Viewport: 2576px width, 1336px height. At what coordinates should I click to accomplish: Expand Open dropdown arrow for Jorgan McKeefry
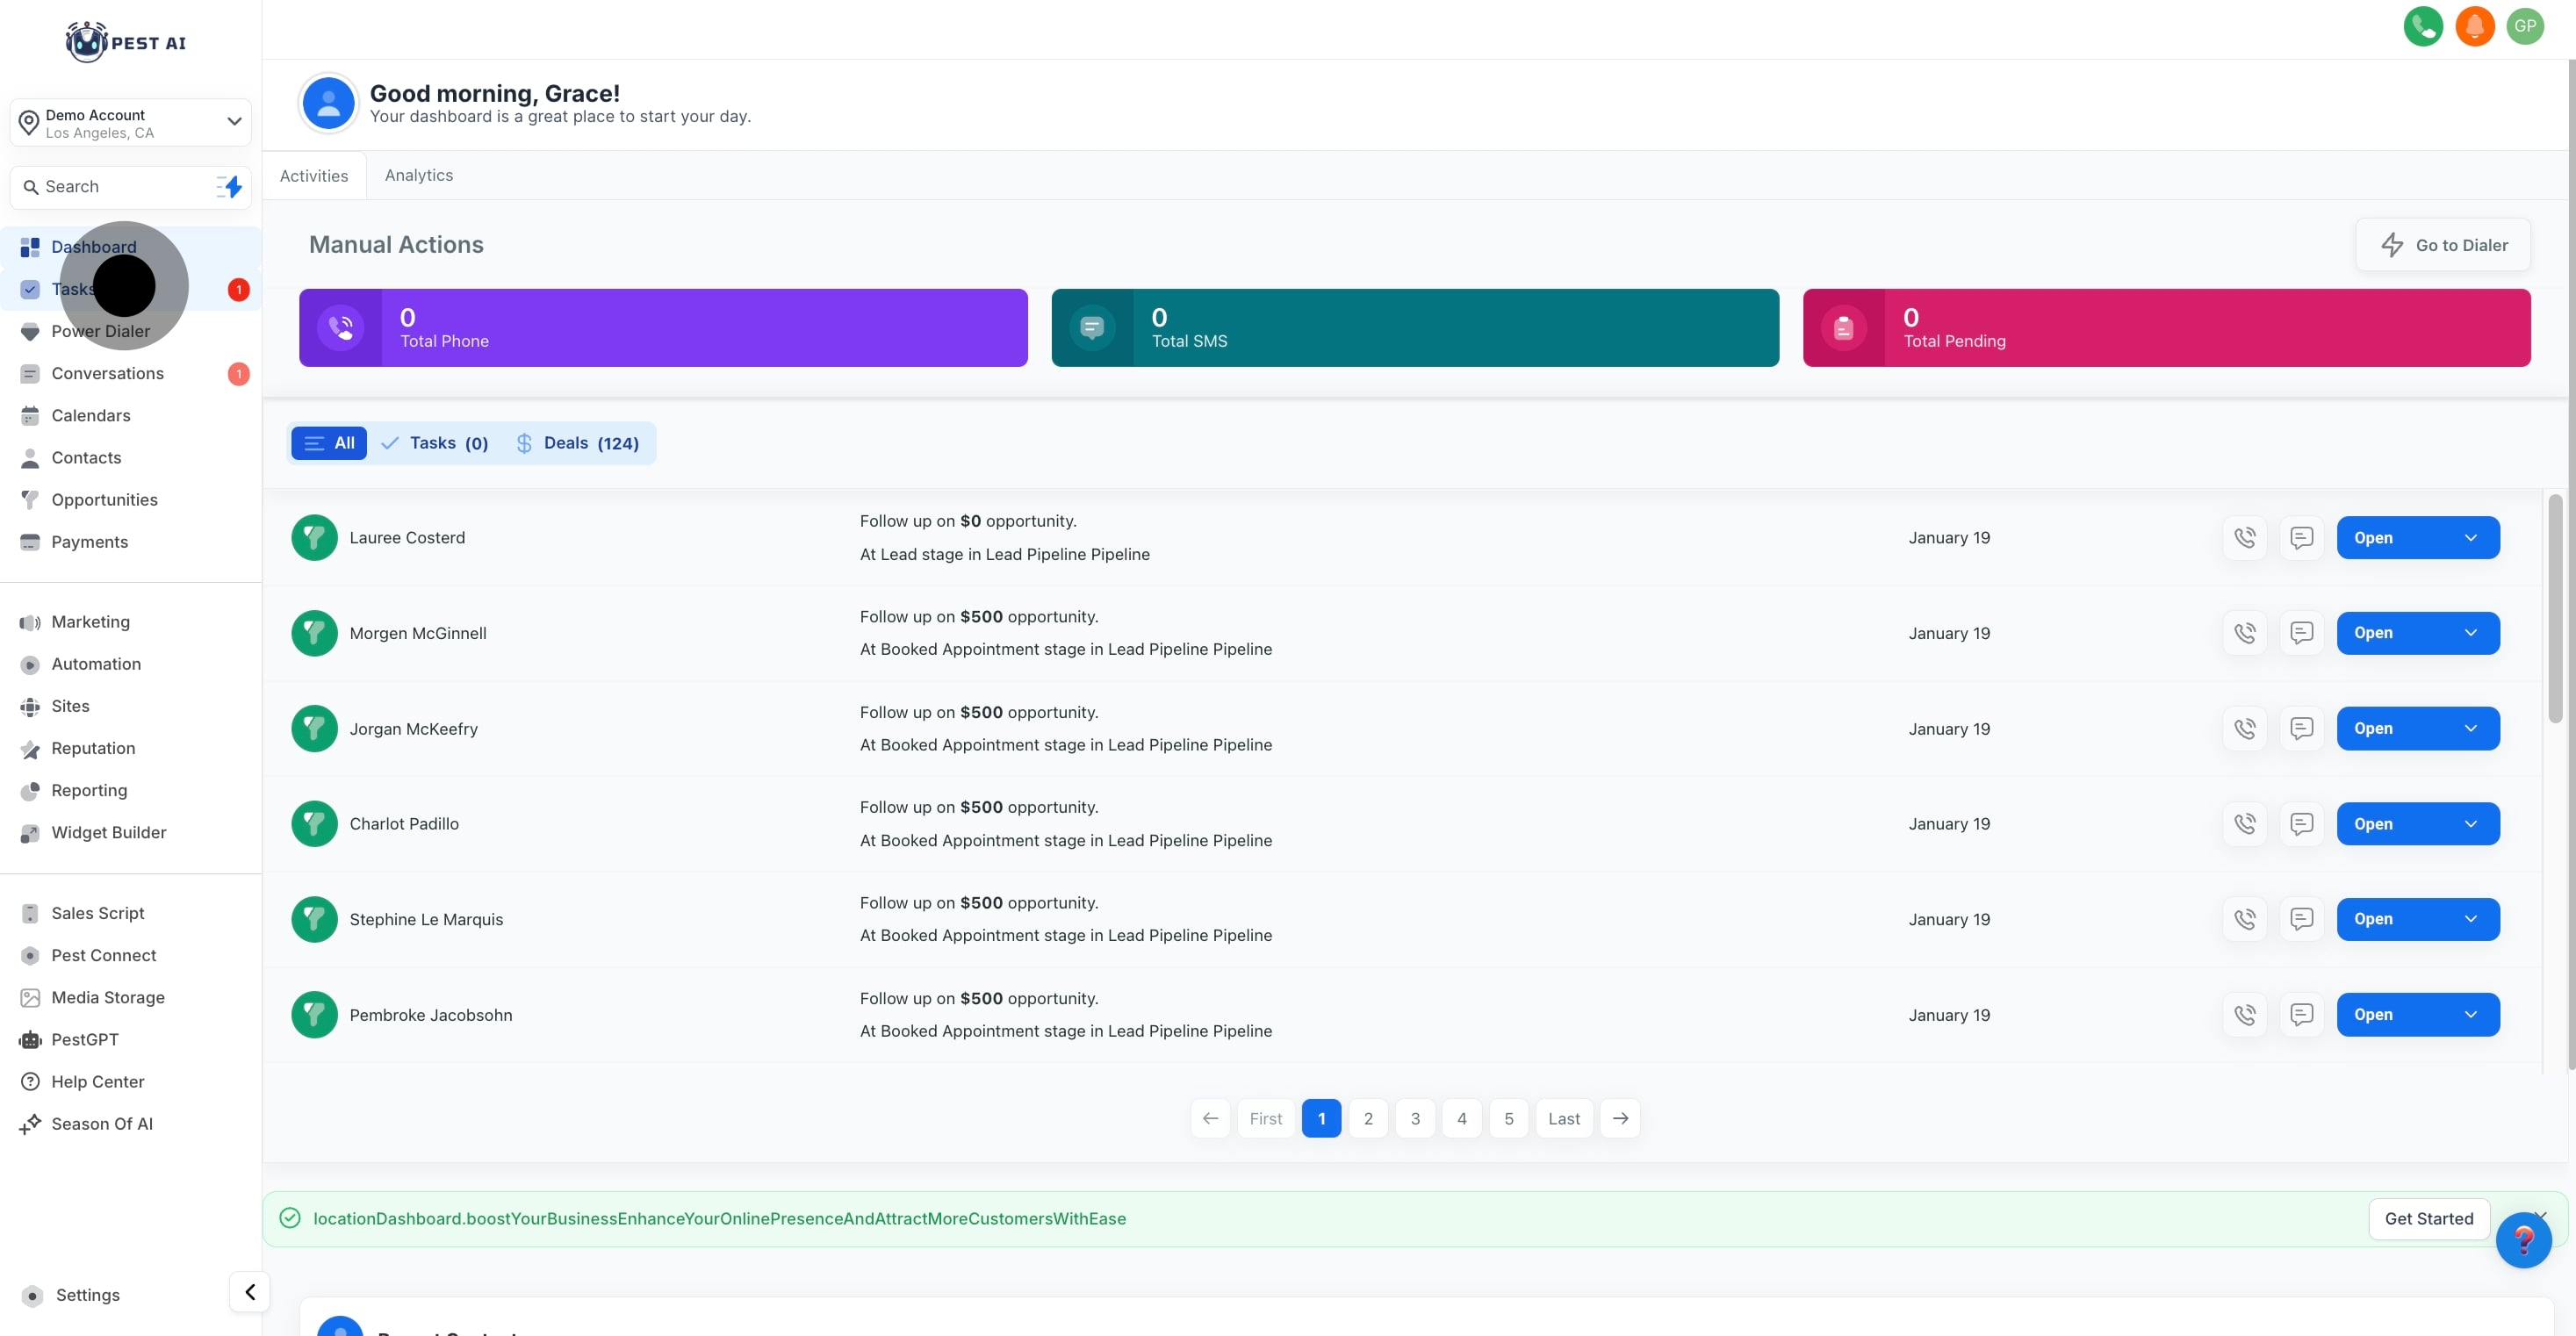[x=2470, y=729]
